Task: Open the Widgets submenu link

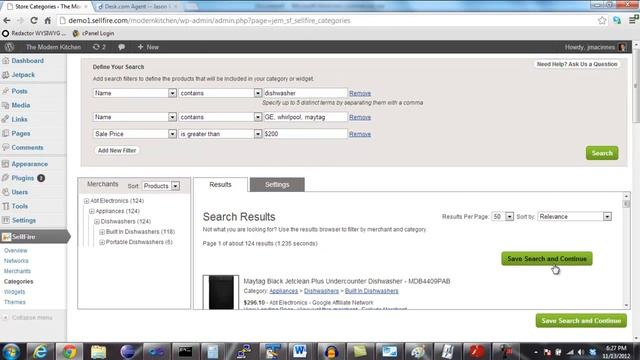Action: pos(15,292)
